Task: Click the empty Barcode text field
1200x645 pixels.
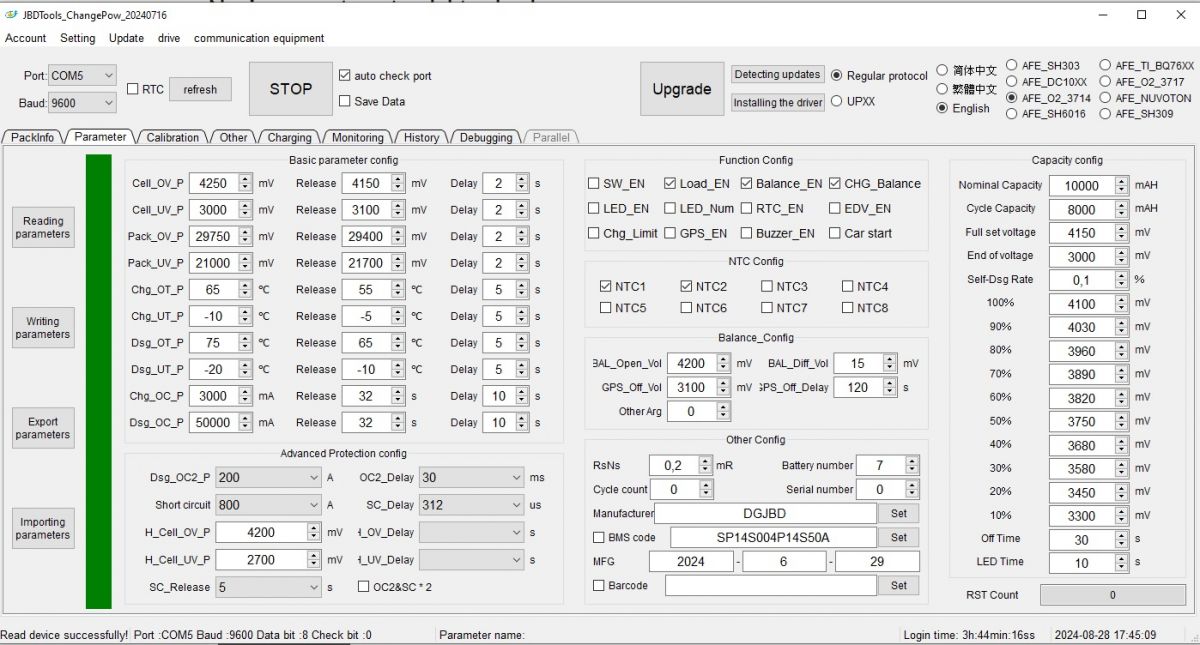Action: tap(770, 586)
